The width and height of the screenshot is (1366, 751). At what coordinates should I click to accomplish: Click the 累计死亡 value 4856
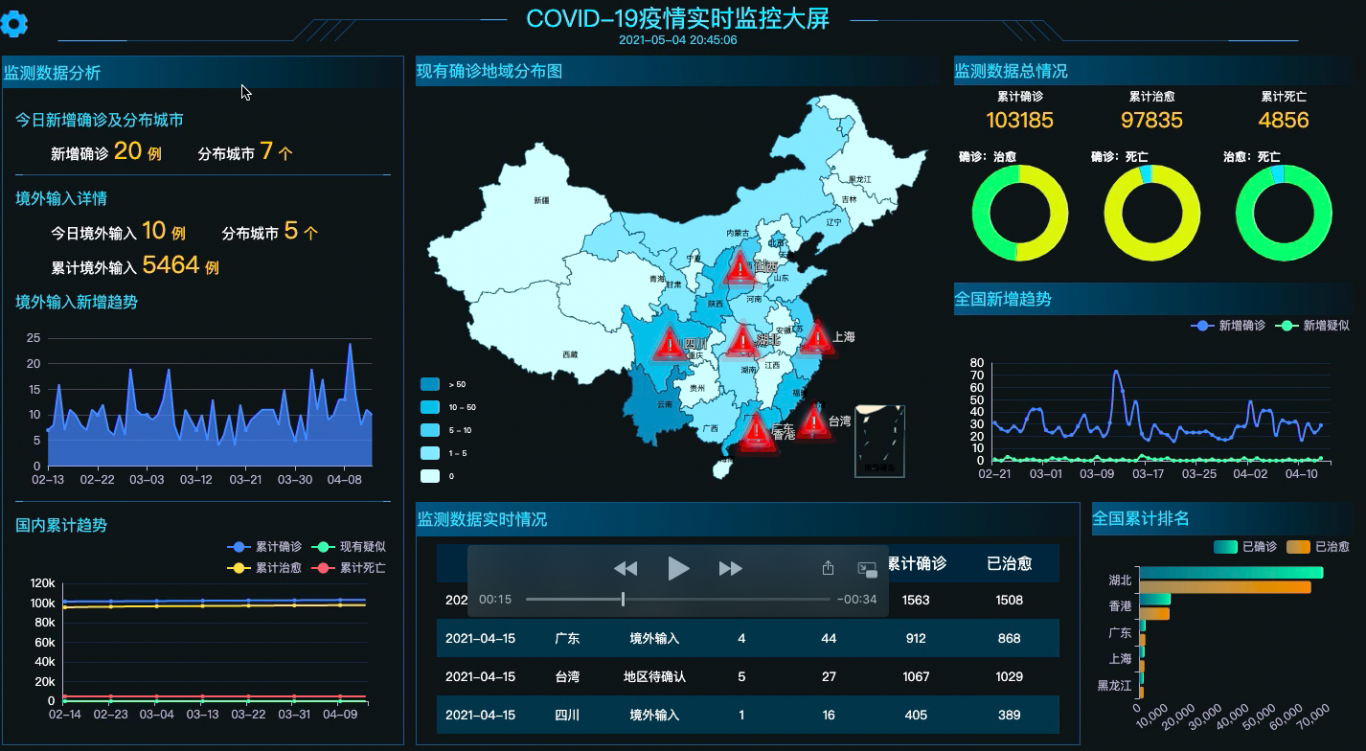(1283, 120)
